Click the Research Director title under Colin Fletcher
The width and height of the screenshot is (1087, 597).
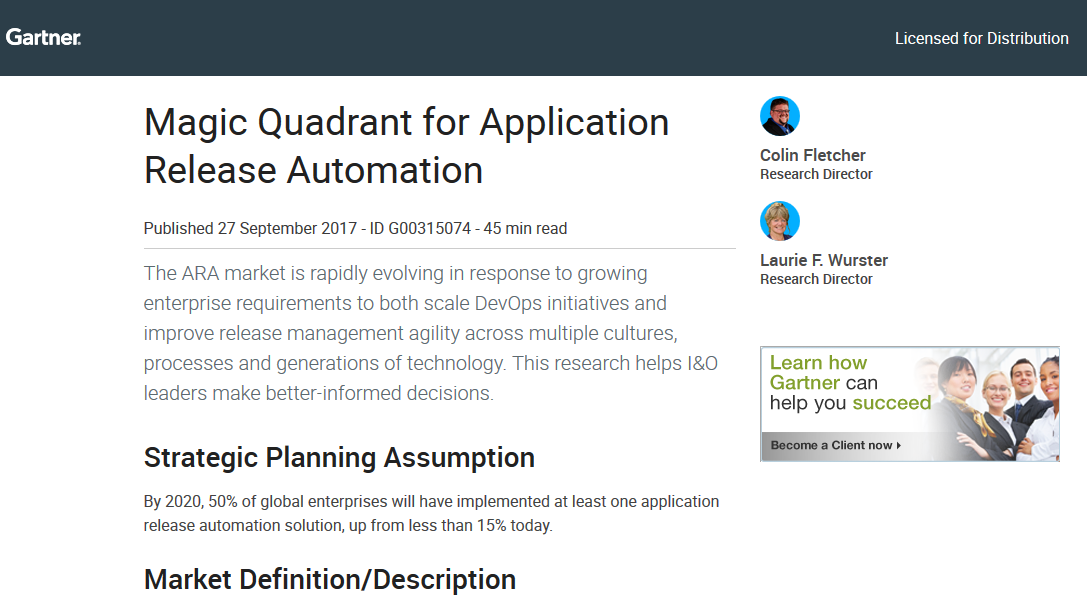pos(816,174)
